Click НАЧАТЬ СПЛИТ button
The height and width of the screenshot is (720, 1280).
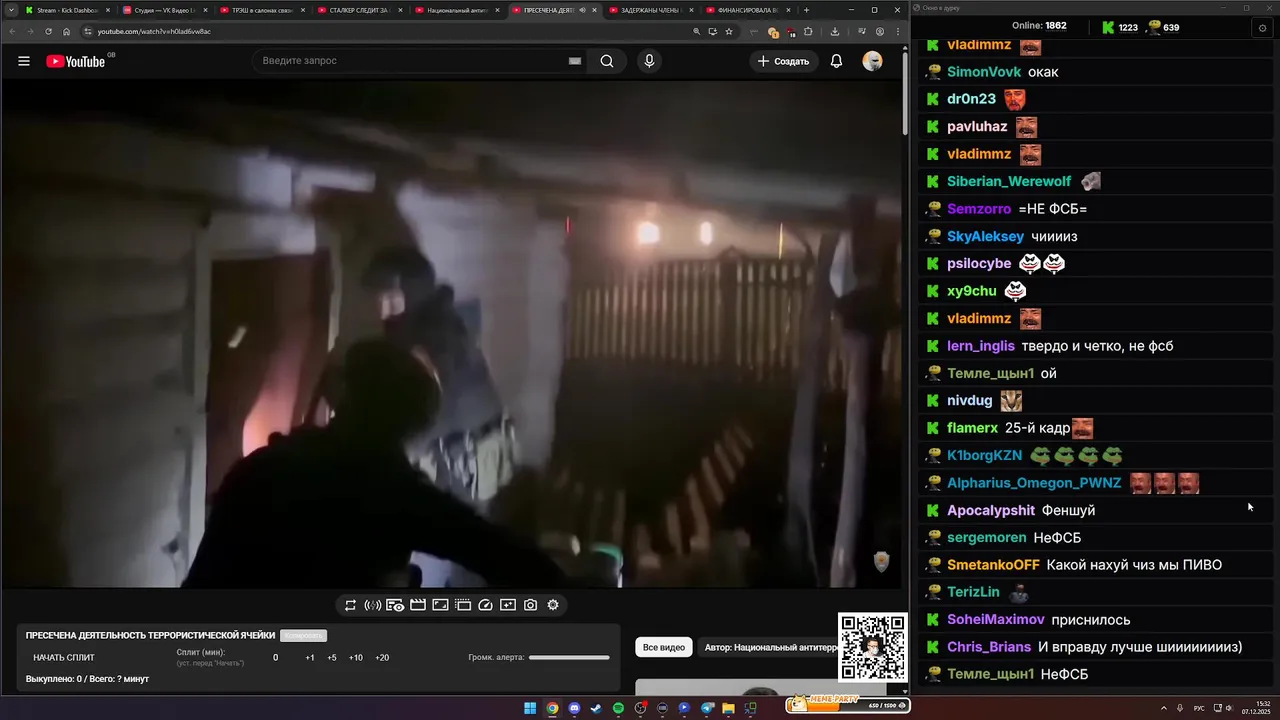[x=64, y=658]
